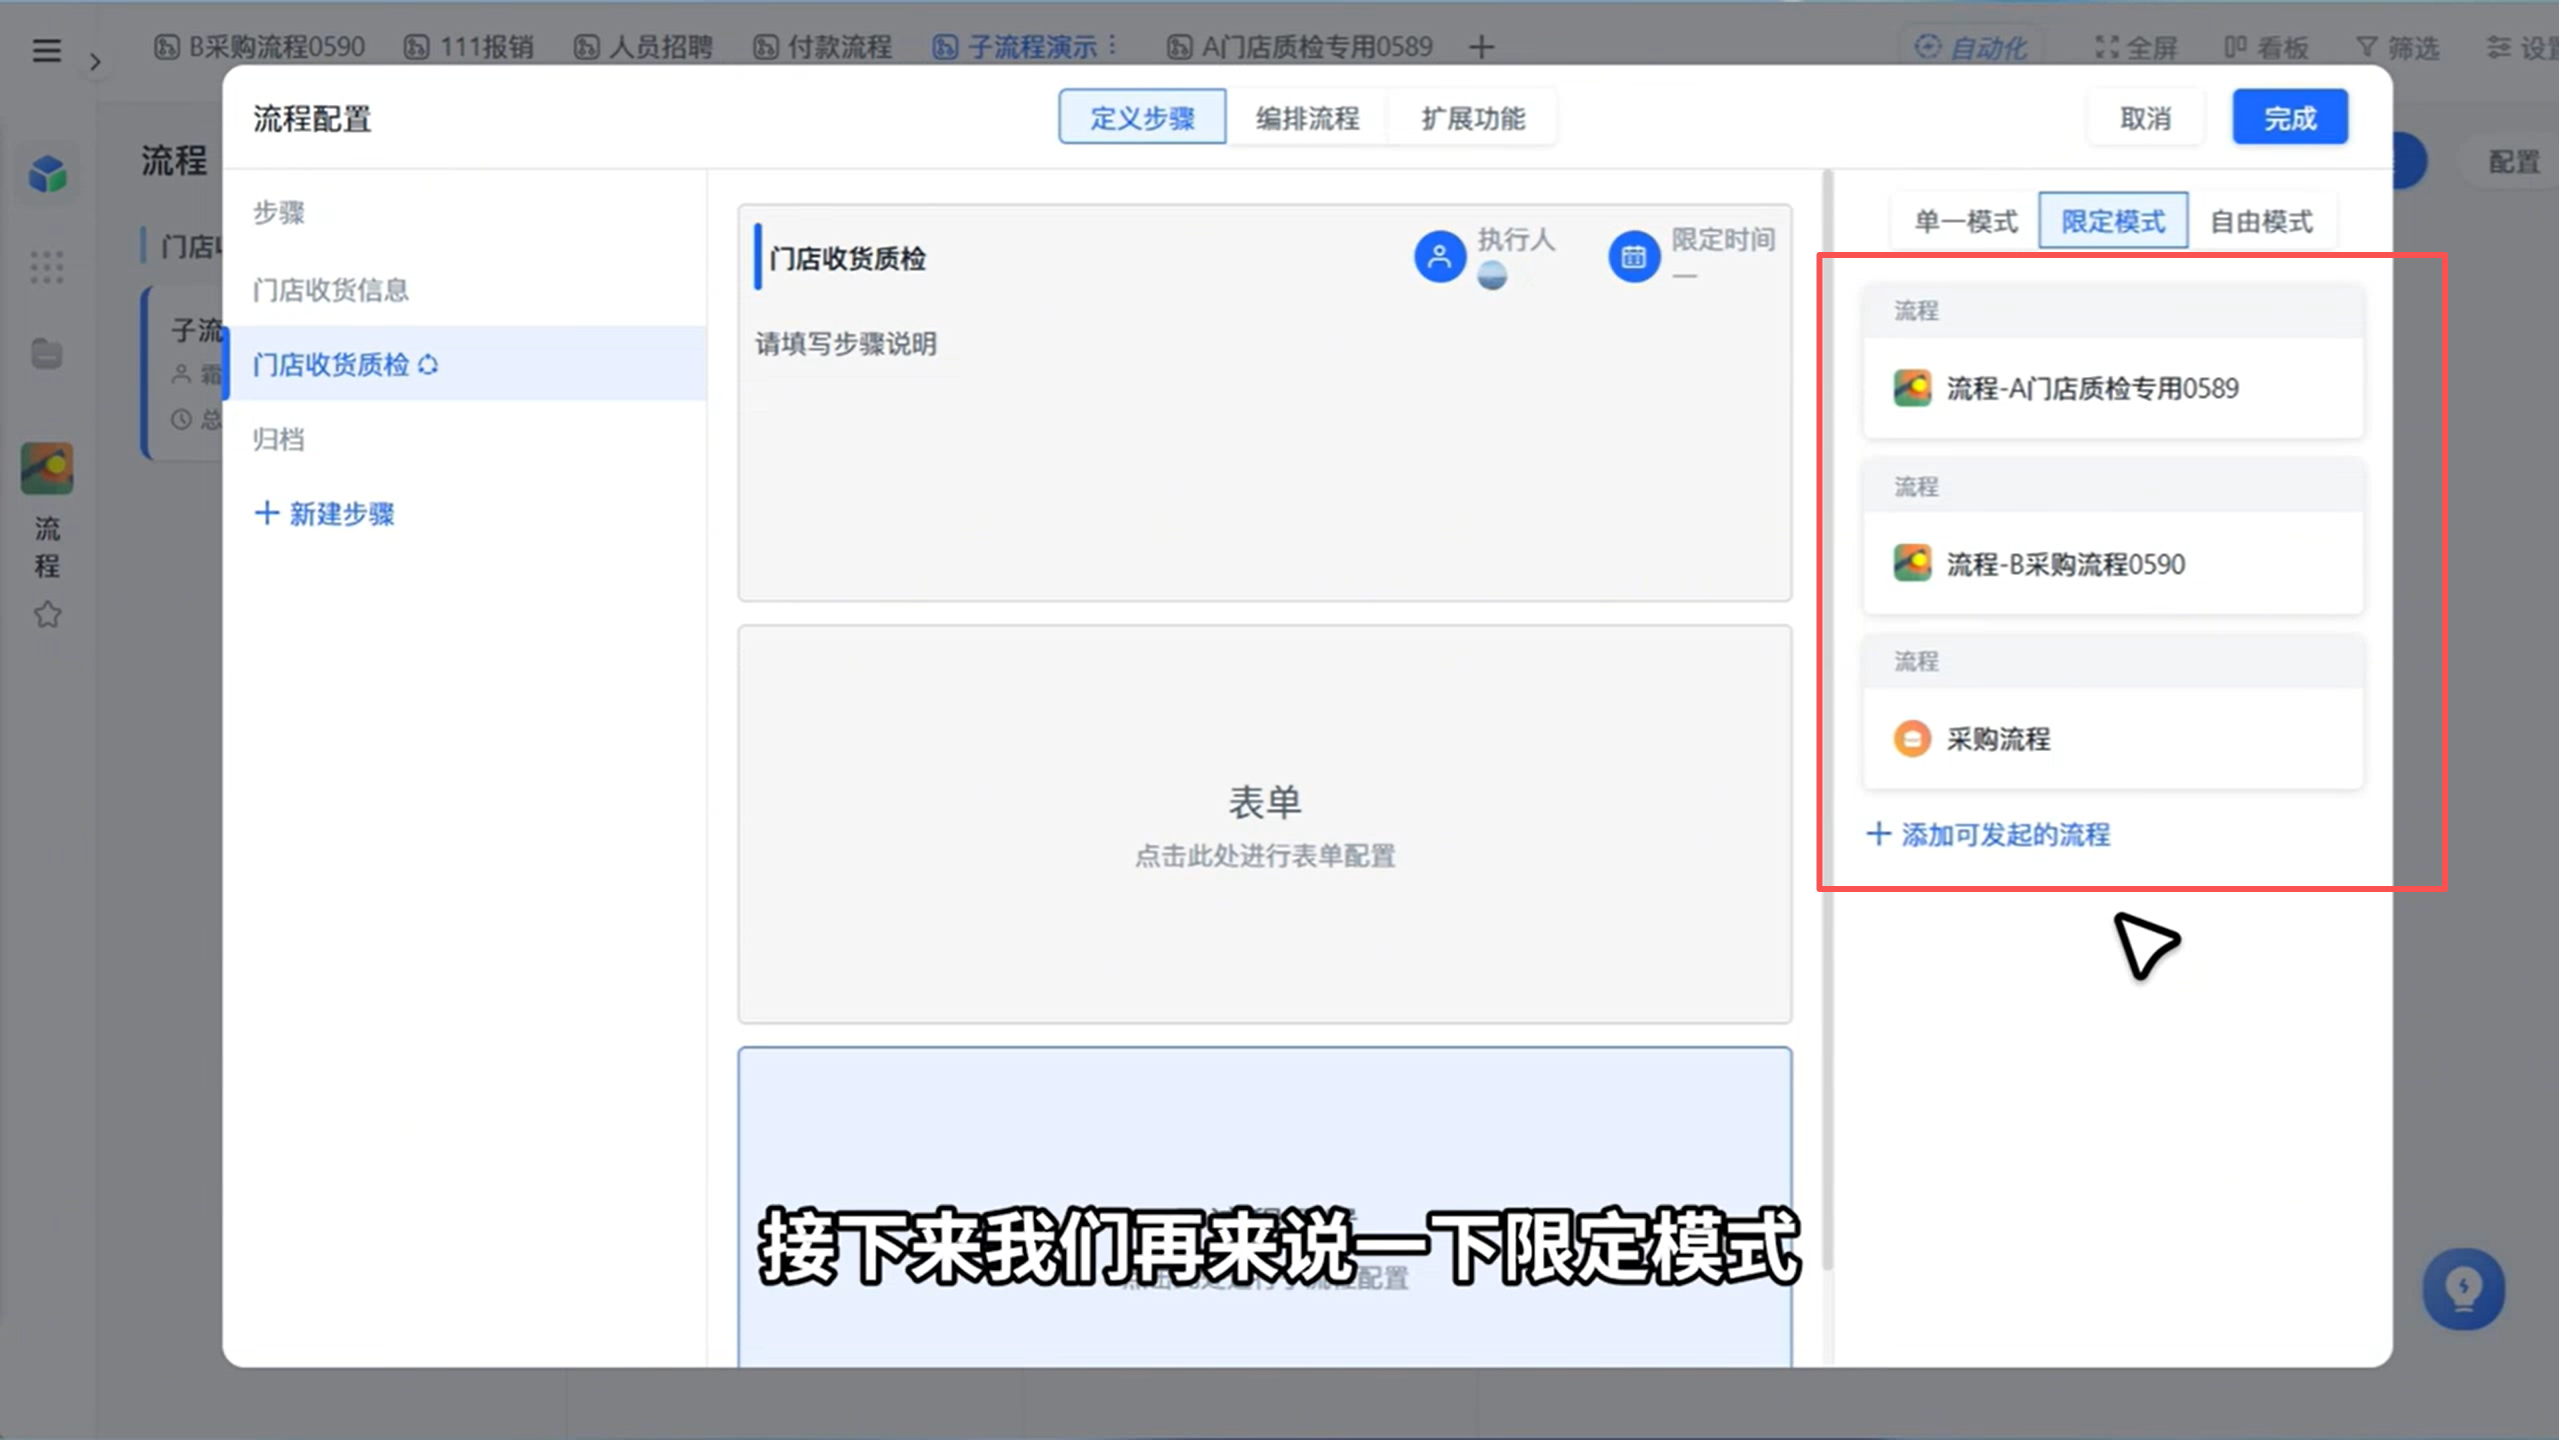Click the 取消 button

click(2146, 118)
